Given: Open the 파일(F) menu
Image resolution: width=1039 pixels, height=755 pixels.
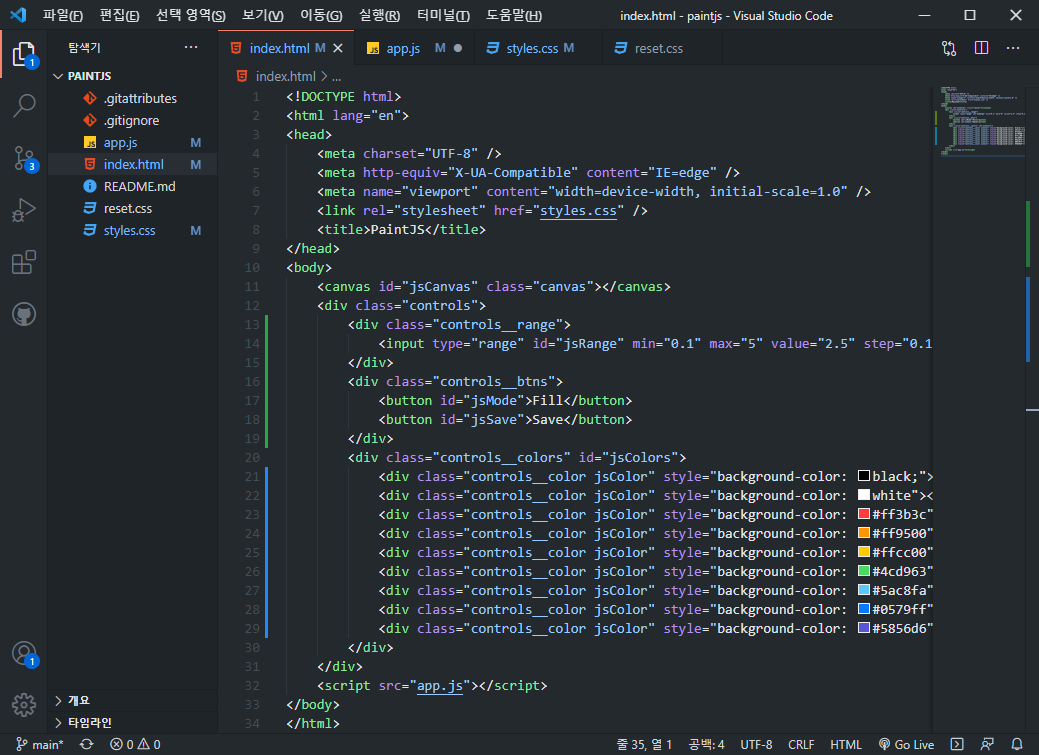Looking at the screenshot, I should pyautogui.click(x=63, y=15).
